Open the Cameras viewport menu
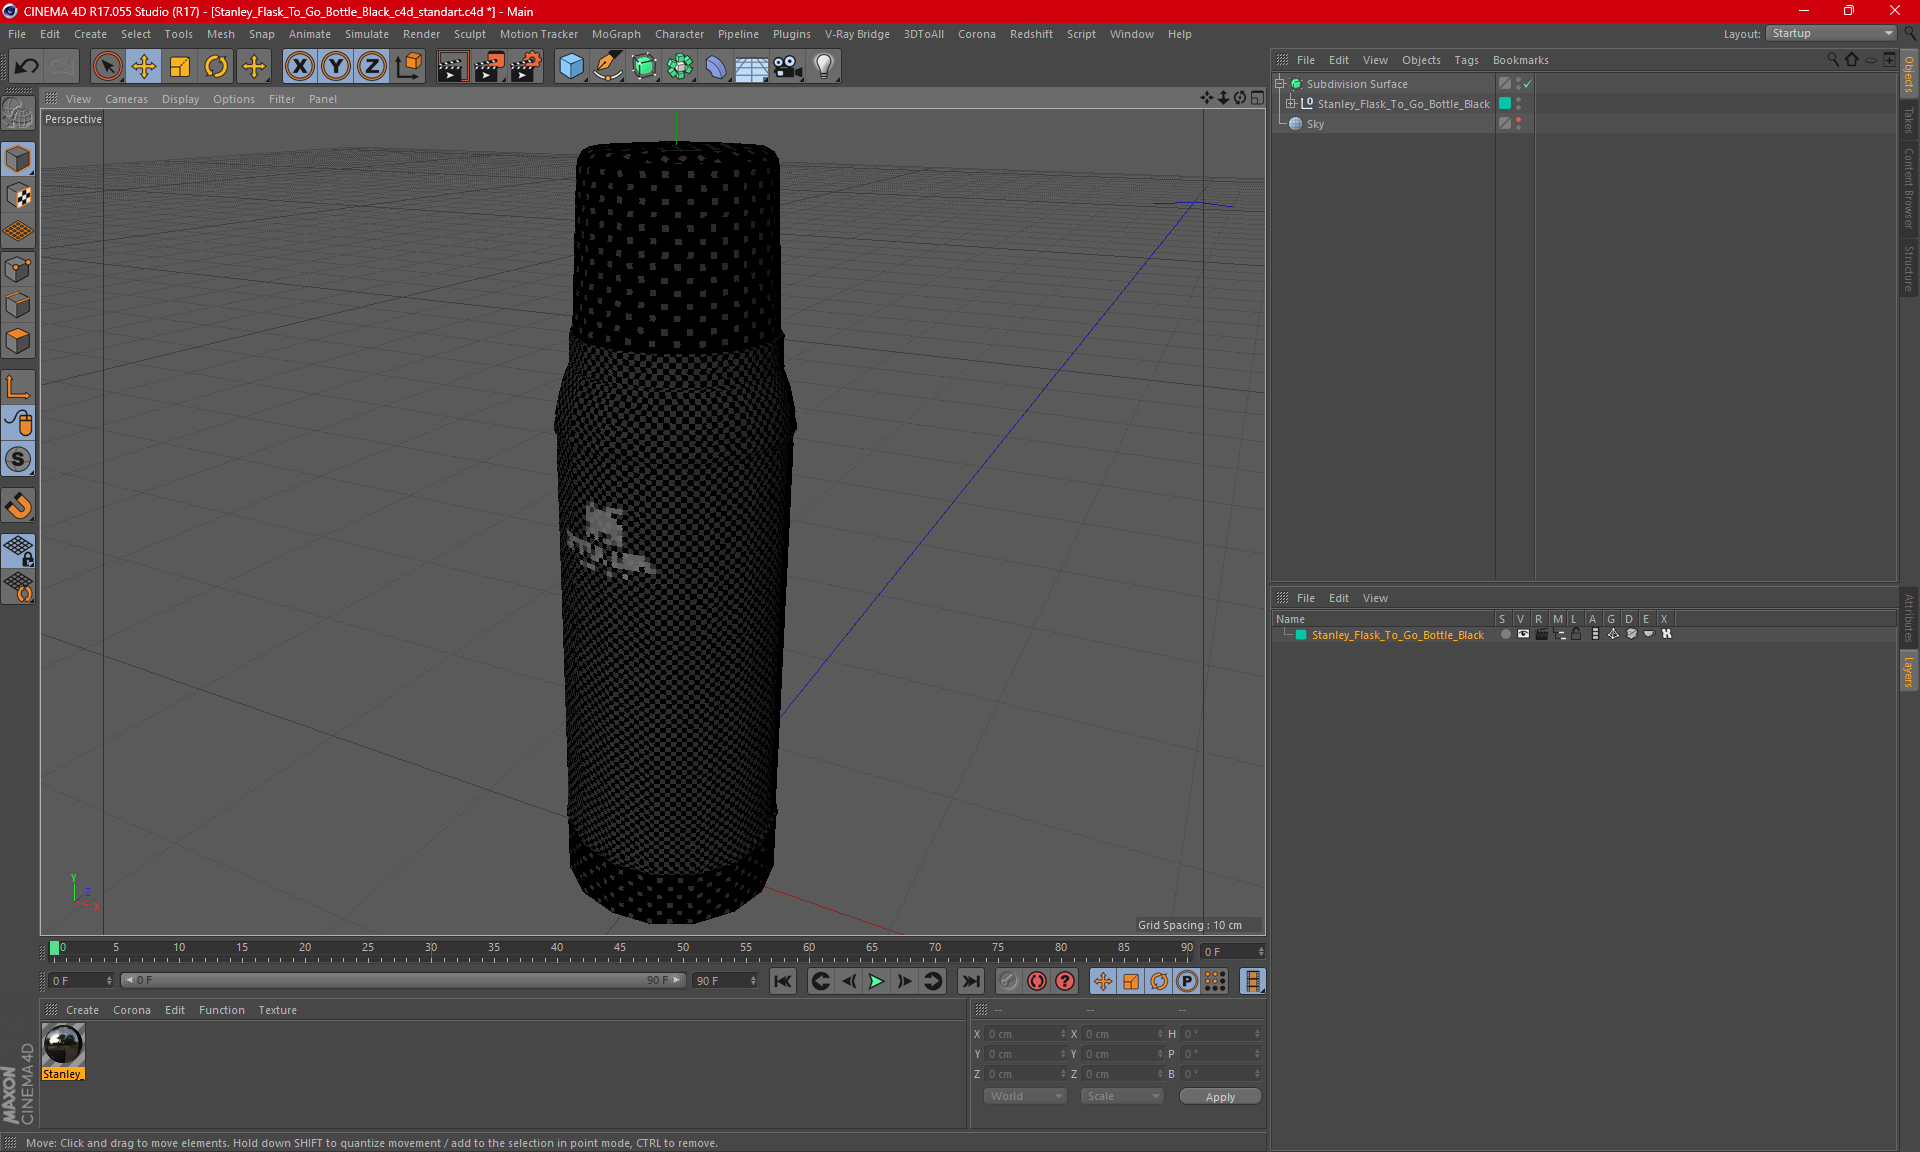The image size is (1920, 1152). (x=126, y=99)
